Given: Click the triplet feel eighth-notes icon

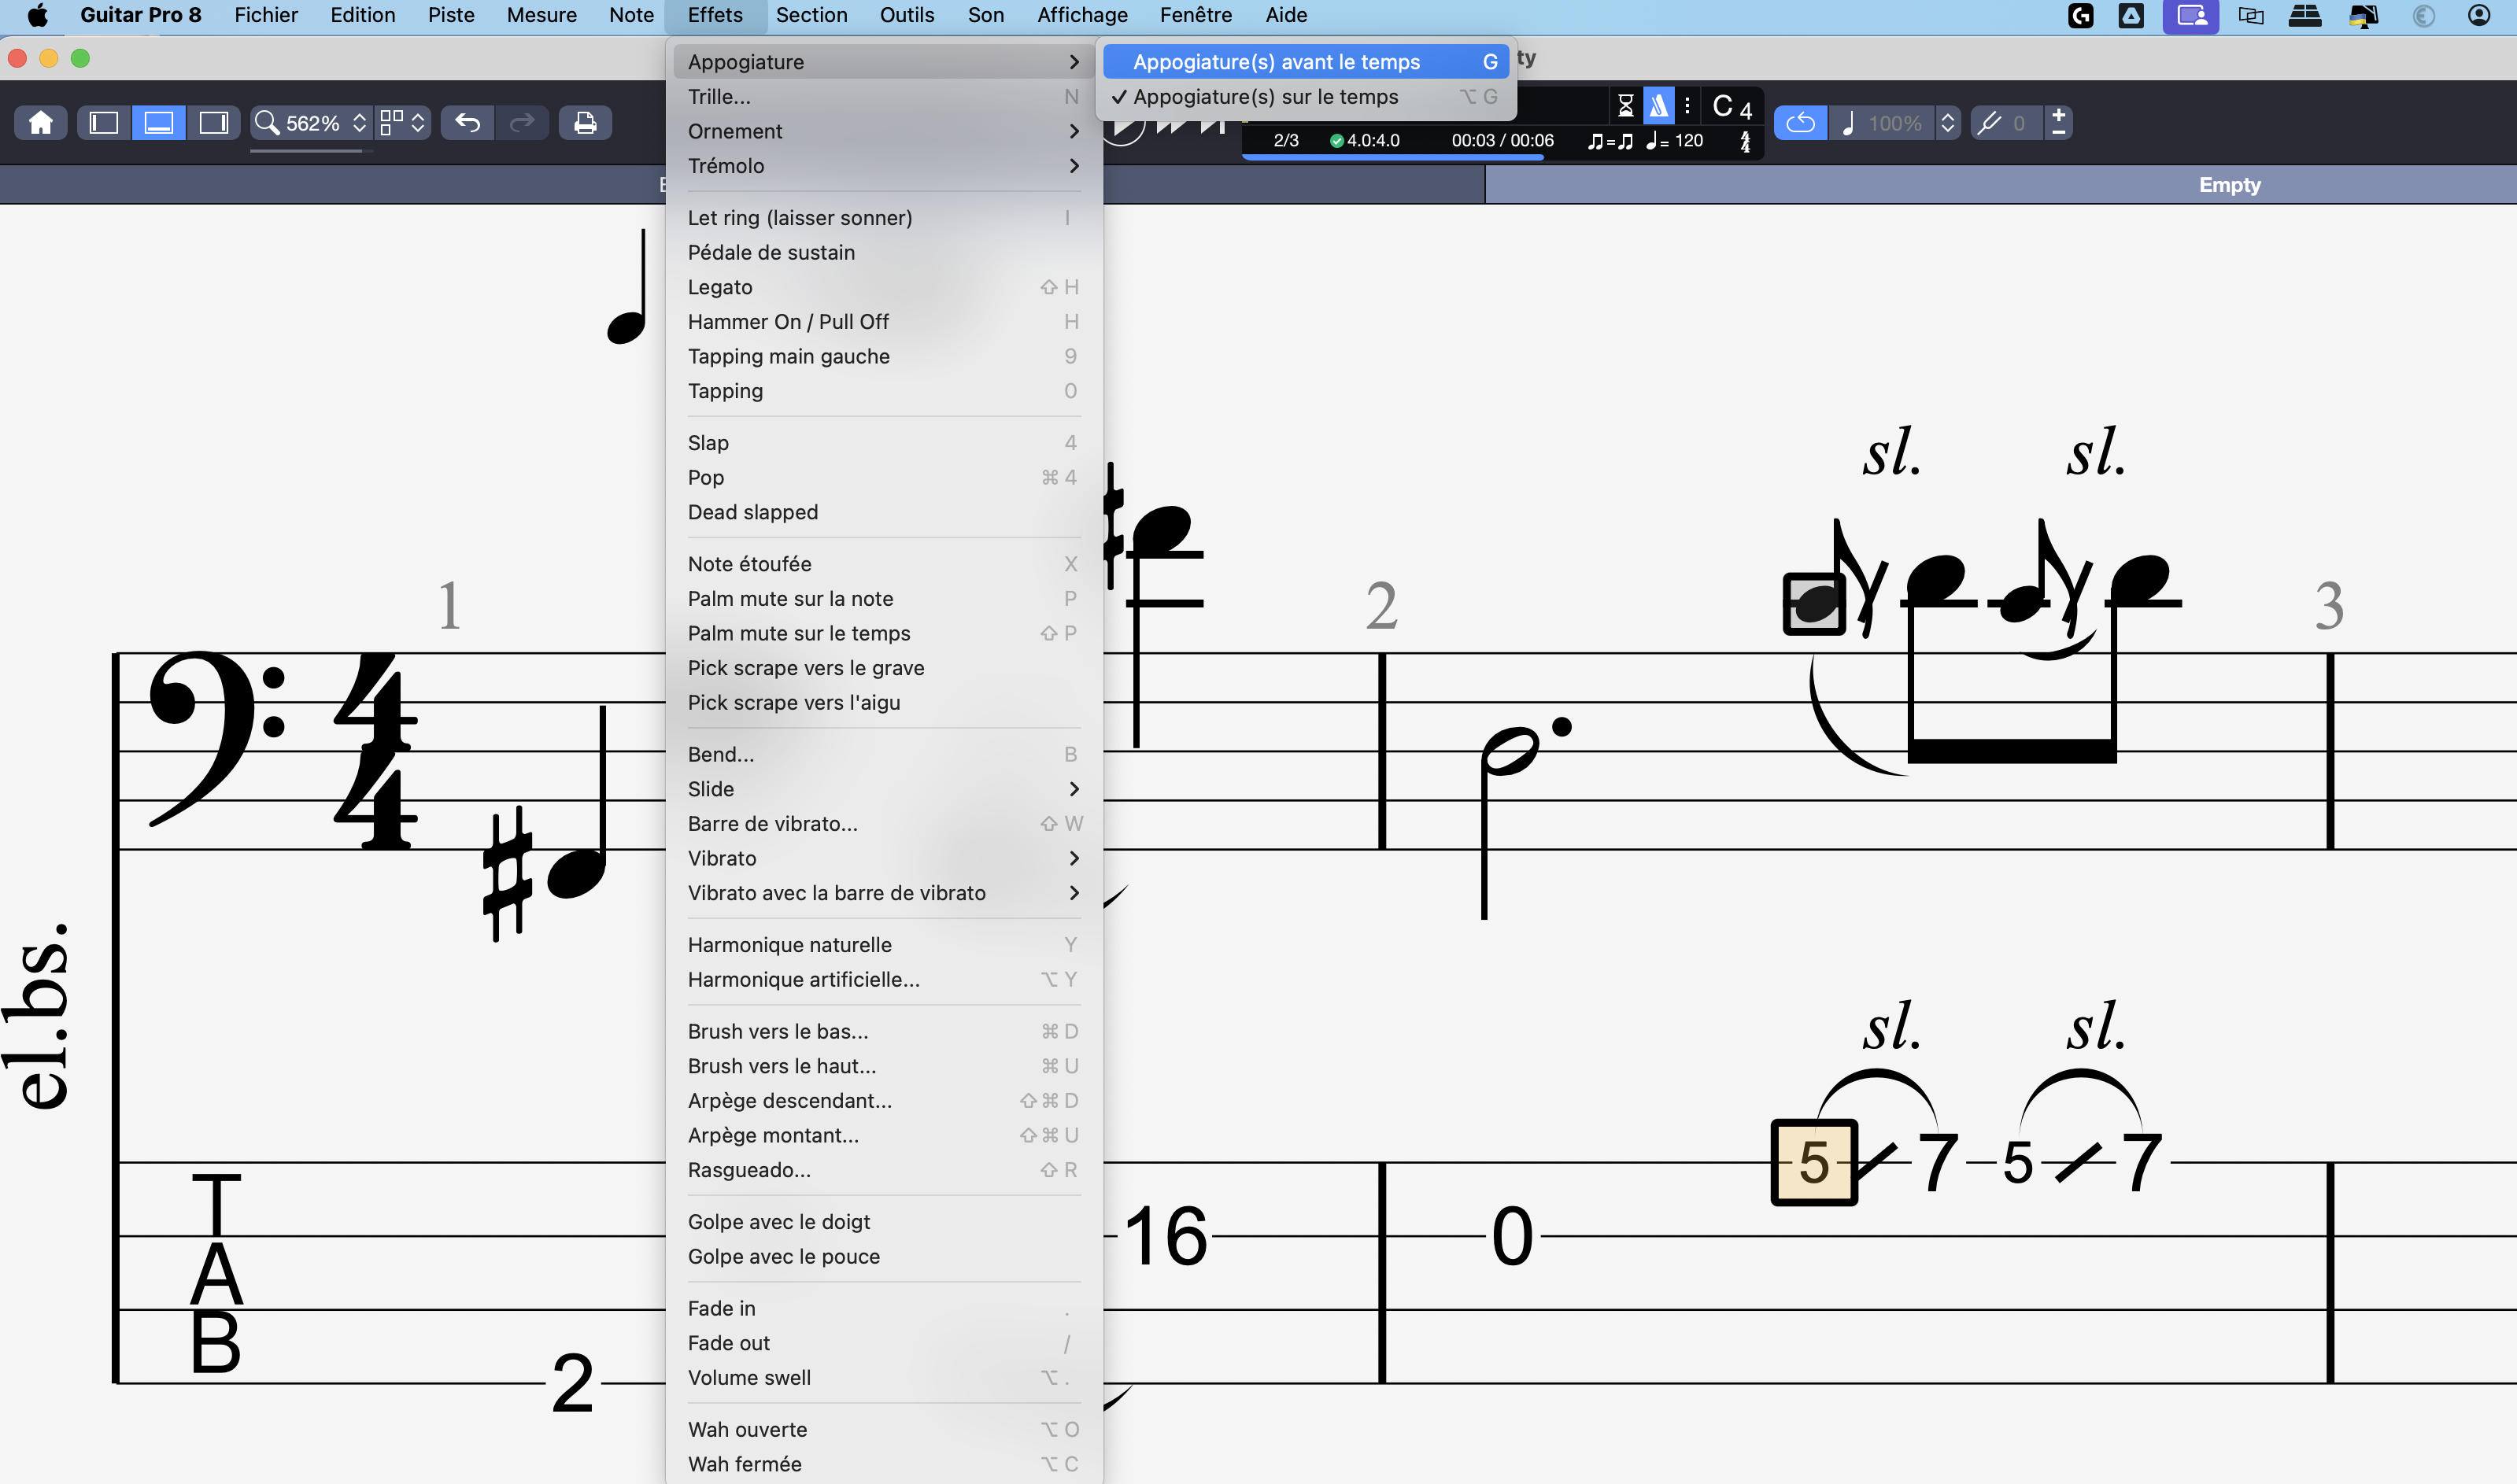Looking at the screenshot, I should pyautogui.click(x=1610, y=141).
